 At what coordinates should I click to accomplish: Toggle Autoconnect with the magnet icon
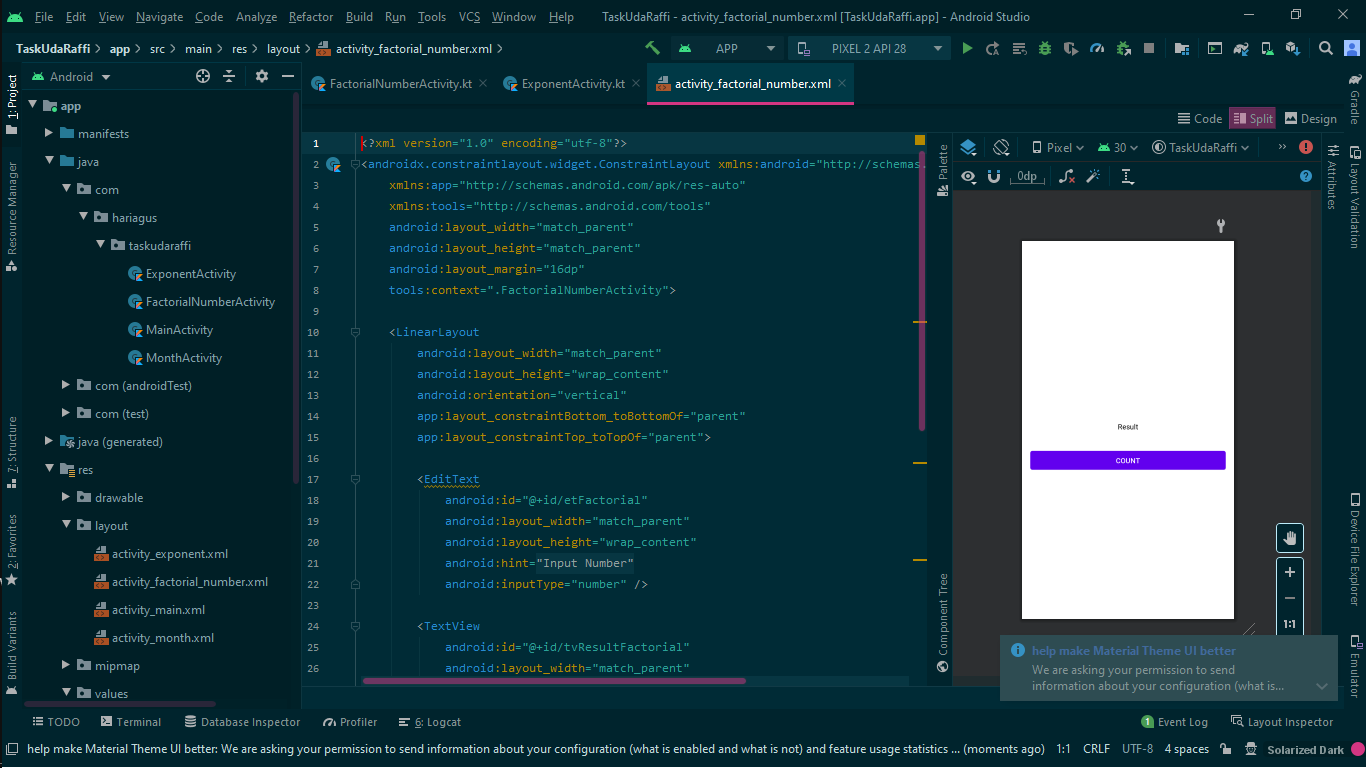pyautogui.click(x=993, y=176)
